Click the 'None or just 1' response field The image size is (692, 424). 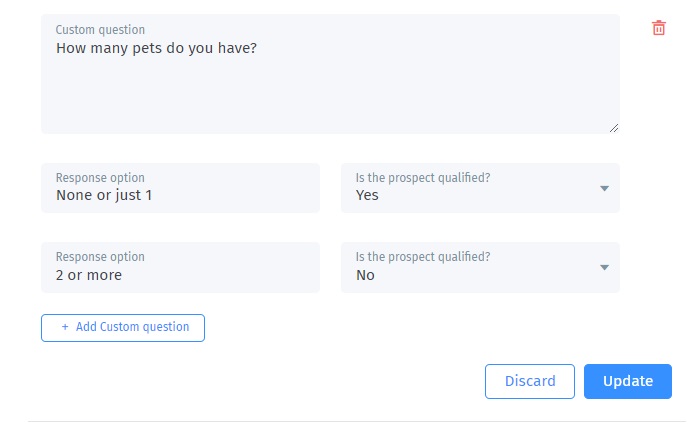[x=180, y=195]
